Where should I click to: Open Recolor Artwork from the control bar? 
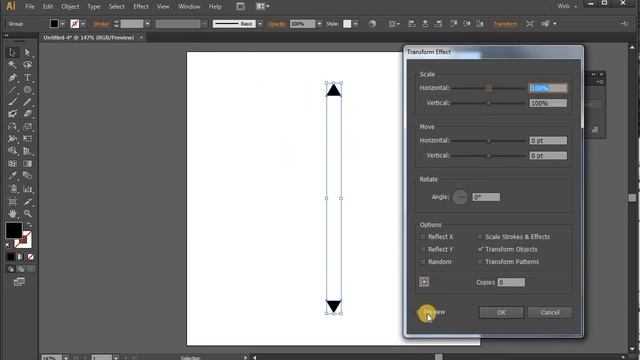[x=372, y=24]
